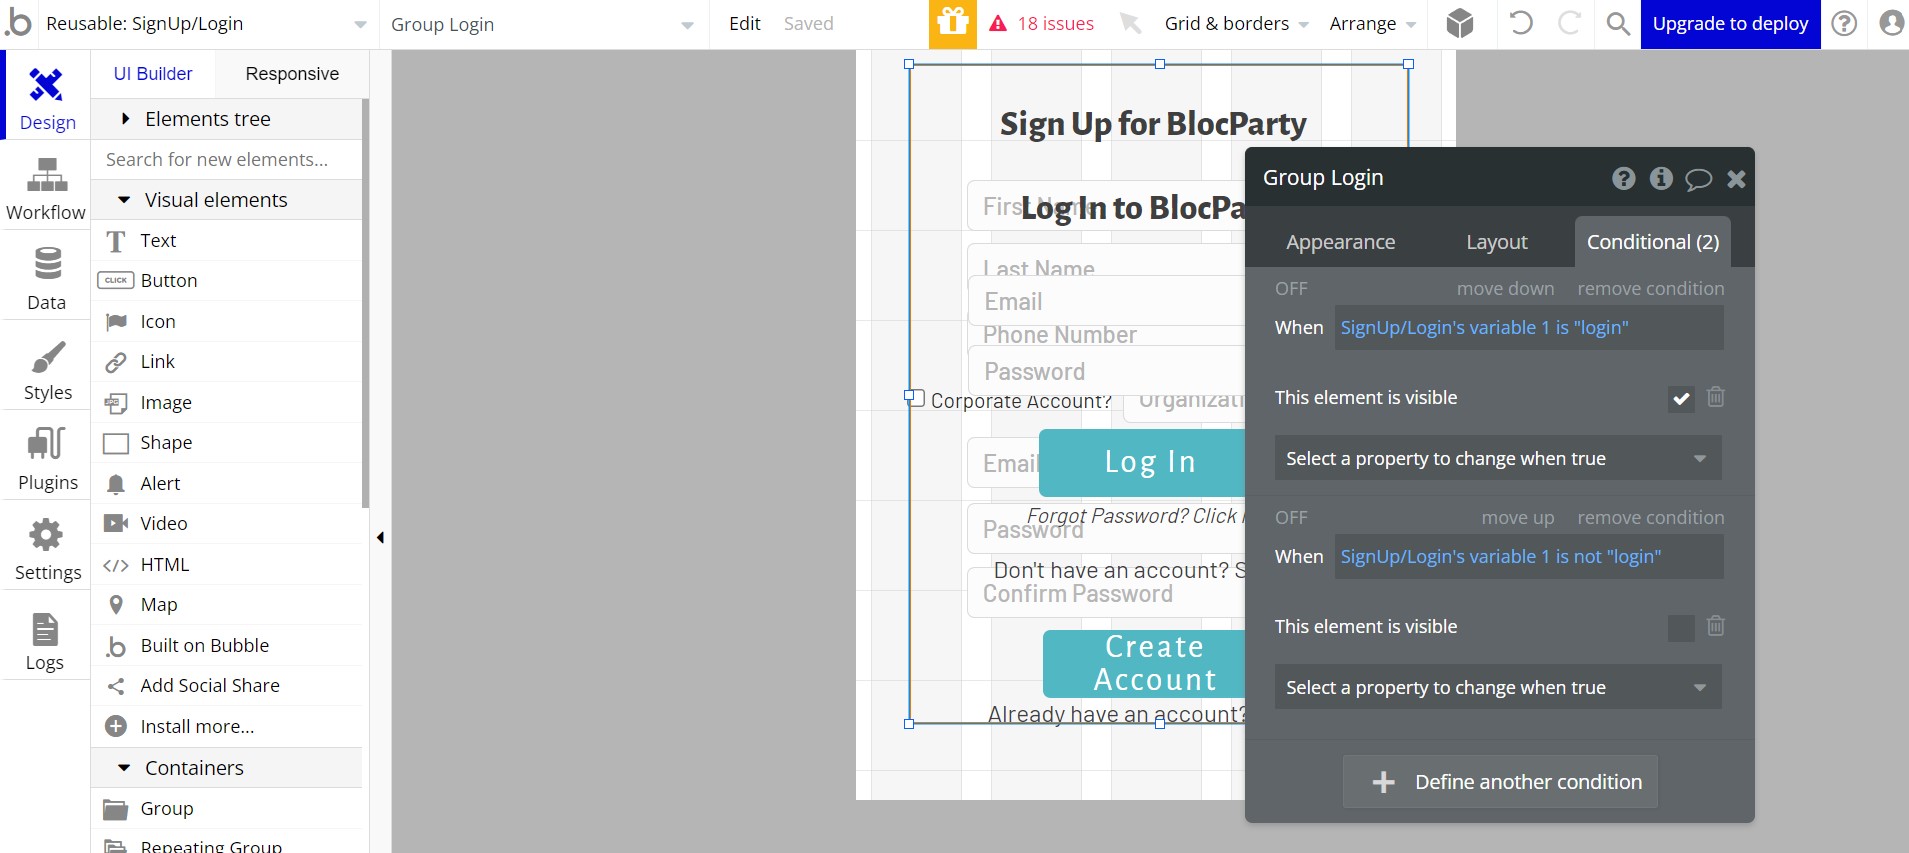Edit expression variable 1 is not "login"
Screen dimensions: 1909x853
point(1529,556)
